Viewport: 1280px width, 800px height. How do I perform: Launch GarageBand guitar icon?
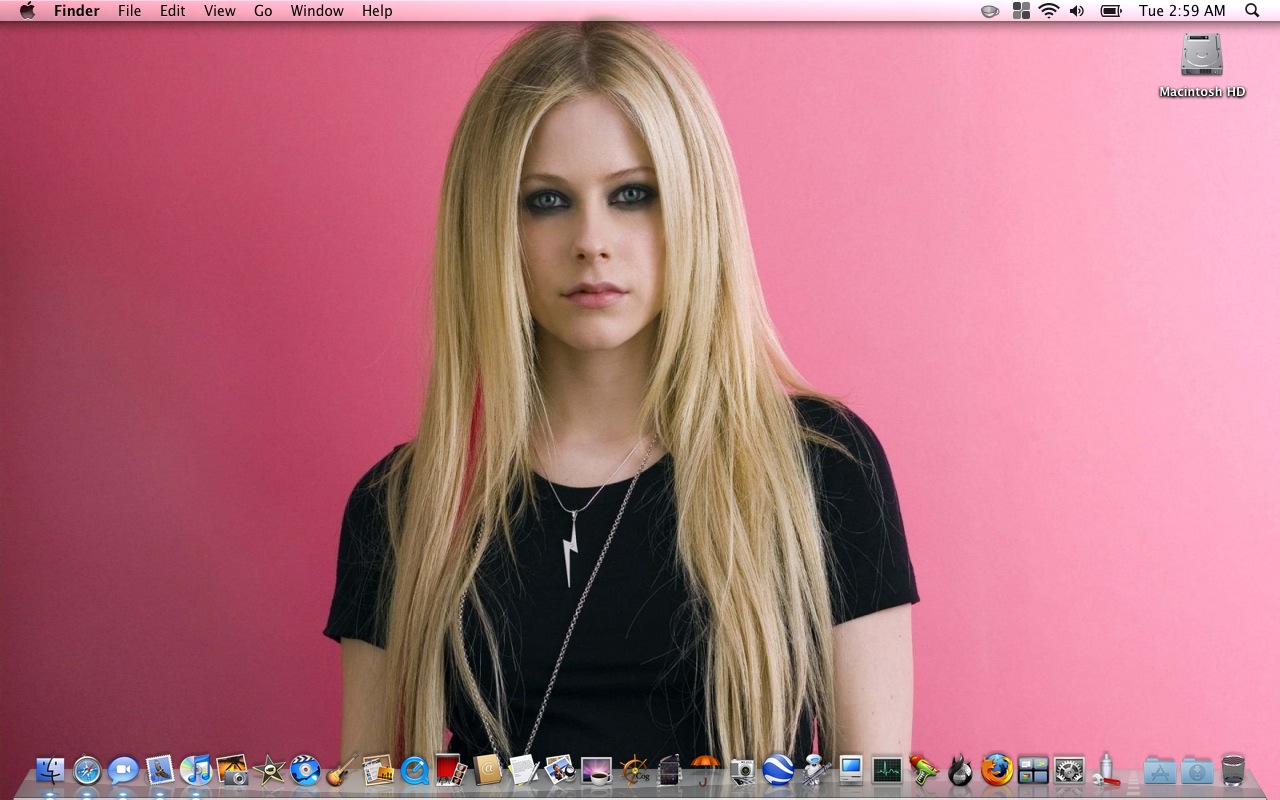(x=342, y=770)
